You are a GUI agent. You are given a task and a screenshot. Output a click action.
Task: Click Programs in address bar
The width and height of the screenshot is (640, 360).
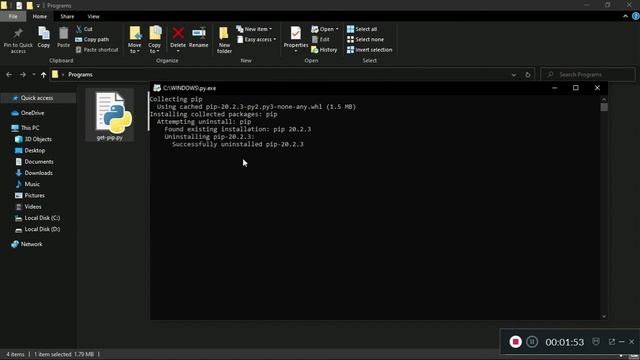[x=80, y=75]
